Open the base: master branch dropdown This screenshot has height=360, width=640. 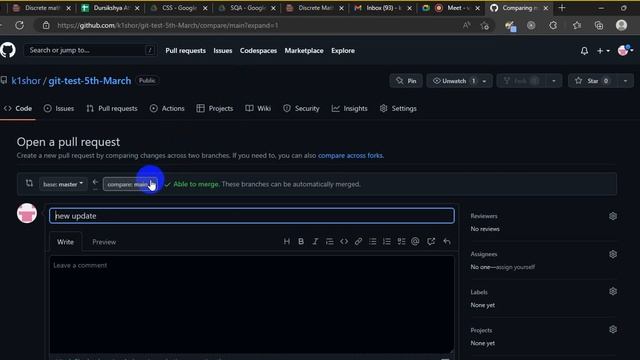point(63,184)
